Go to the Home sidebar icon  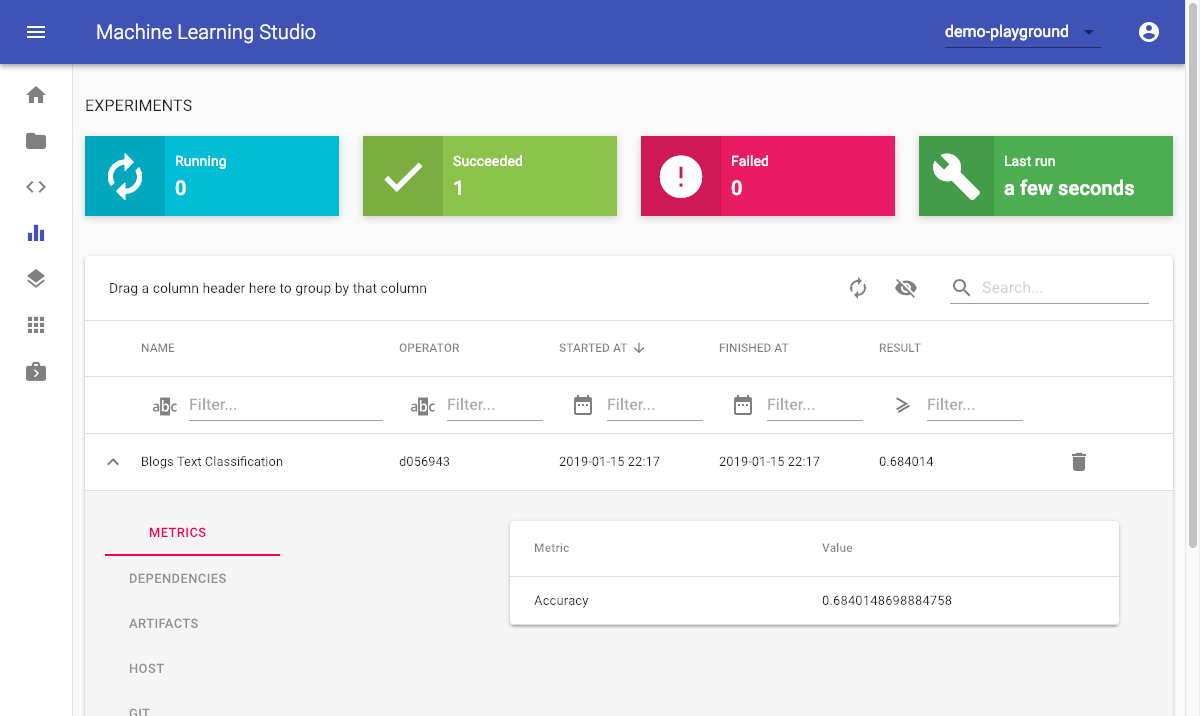point(36,95)
